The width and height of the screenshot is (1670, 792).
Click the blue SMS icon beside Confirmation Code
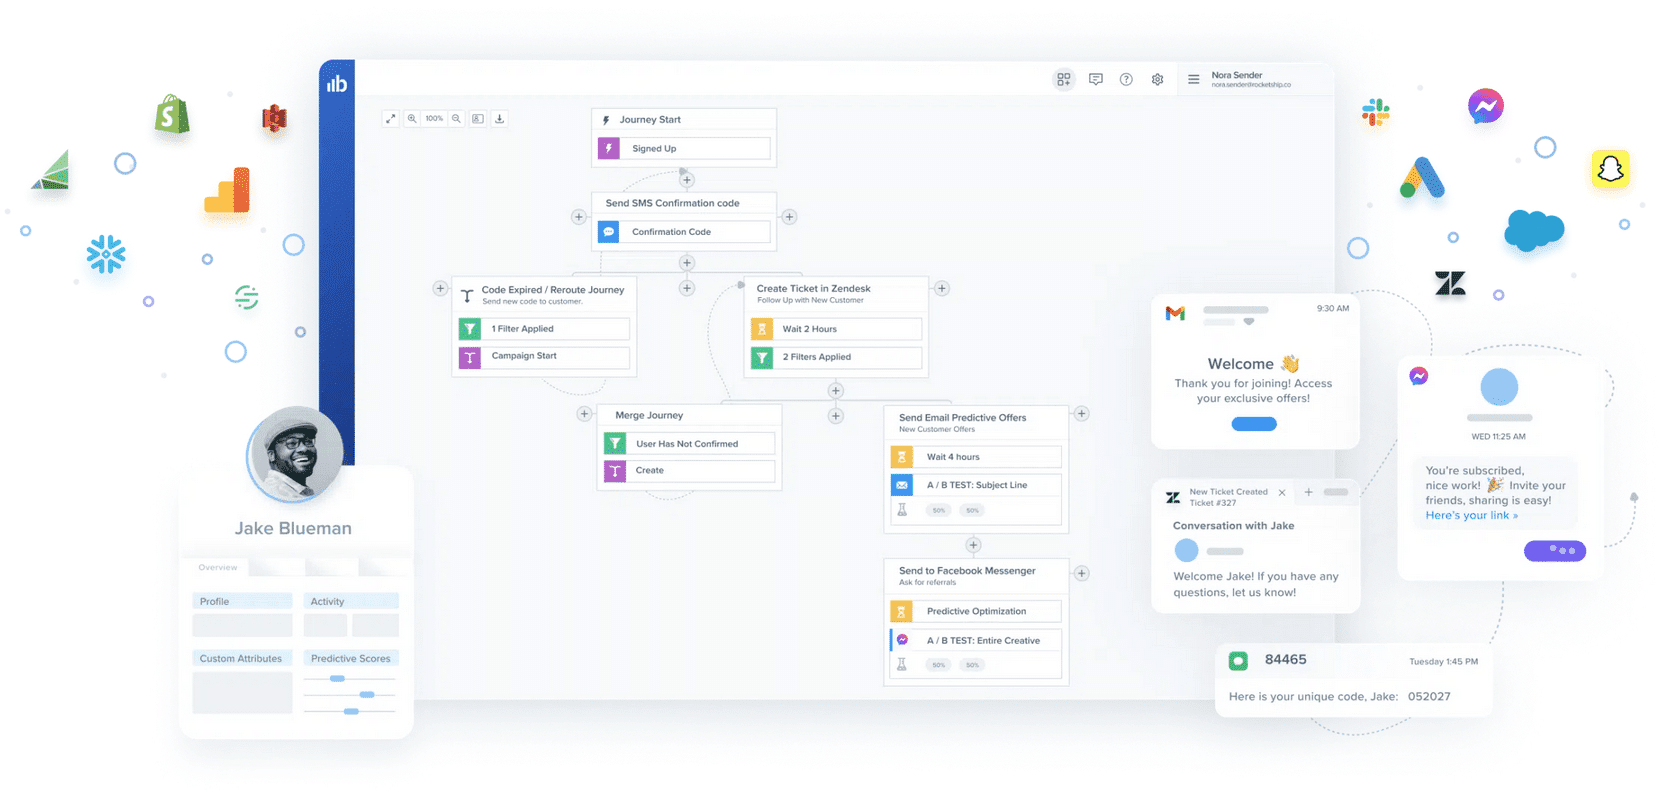[609, 231]
